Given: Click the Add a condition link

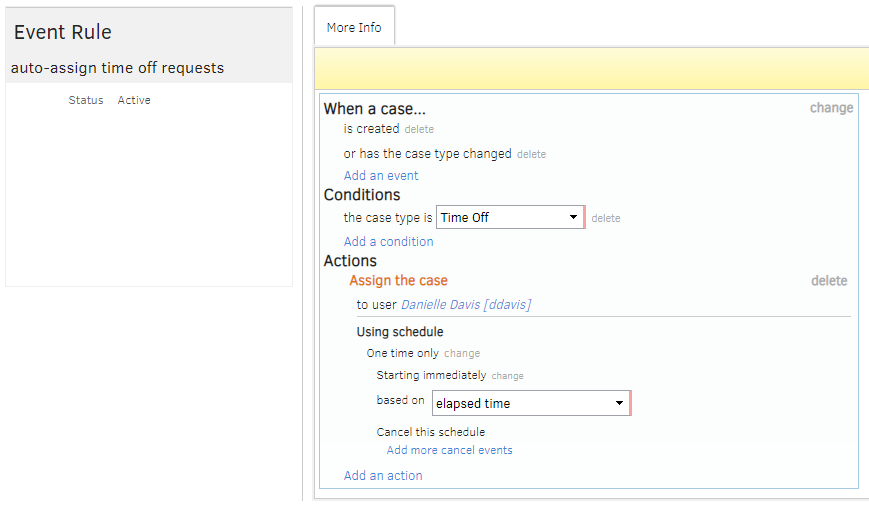Looking at the screenshot, I should [388, 242].
